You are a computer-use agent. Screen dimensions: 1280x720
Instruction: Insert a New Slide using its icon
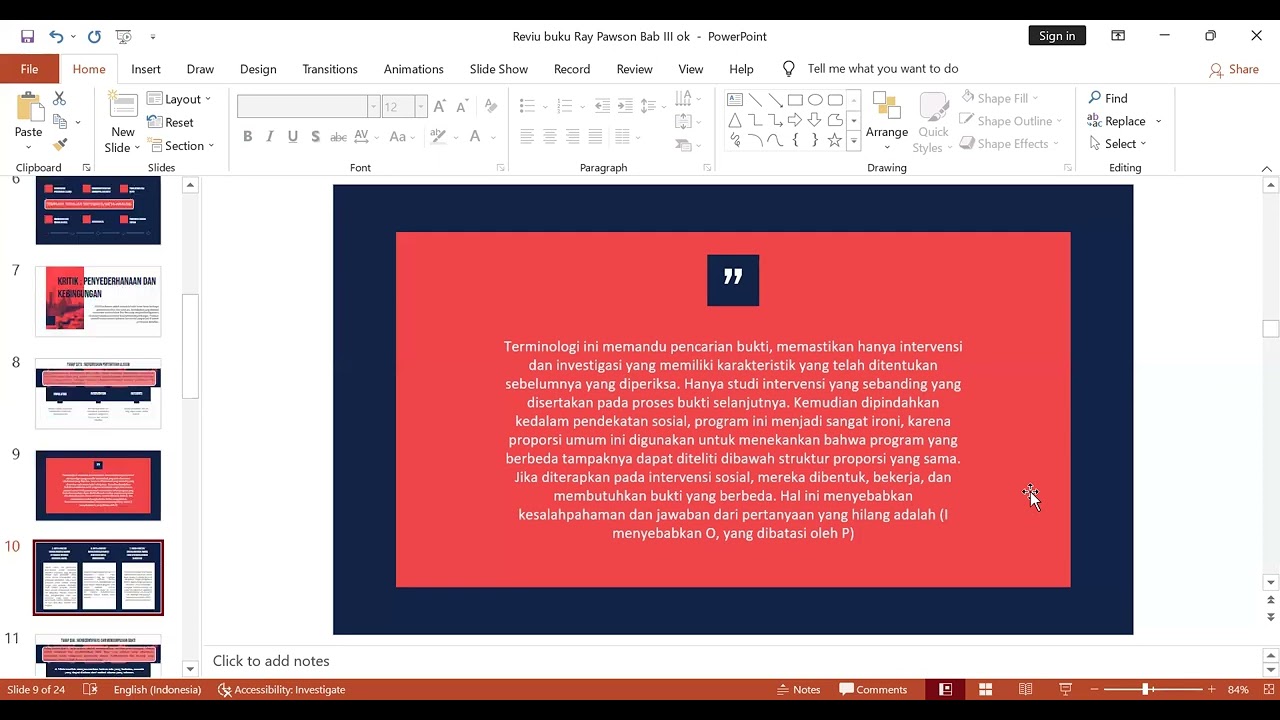(x=123, y=106)
